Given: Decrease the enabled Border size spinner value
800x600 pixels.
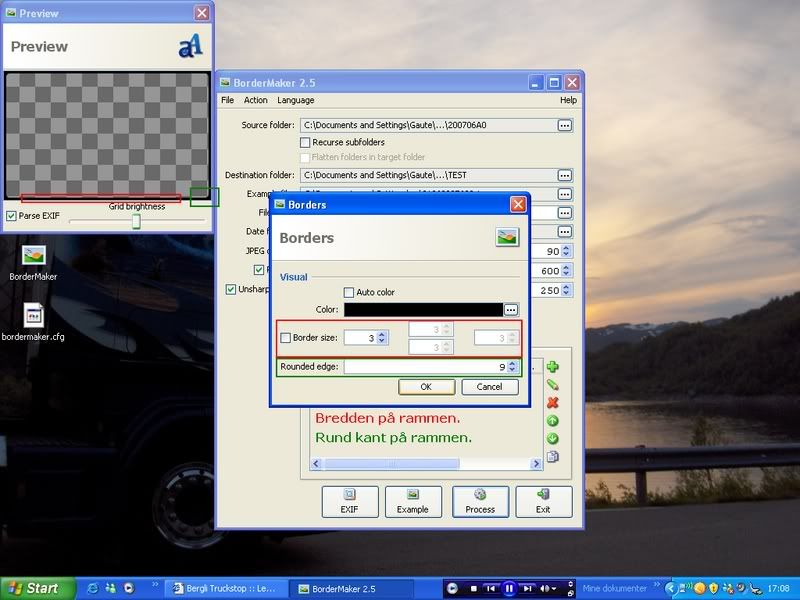Looking at the screenshot, I should click(x=382, y=341).
